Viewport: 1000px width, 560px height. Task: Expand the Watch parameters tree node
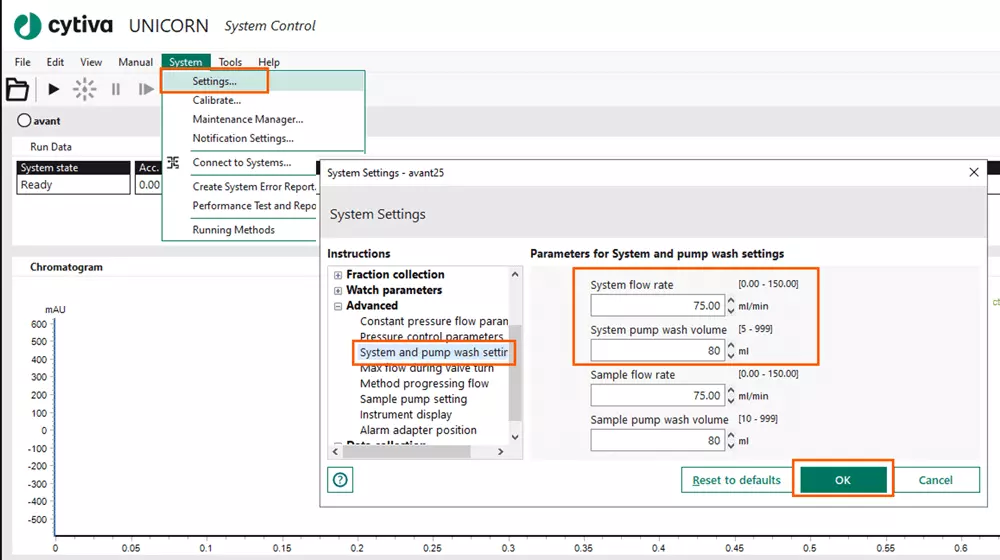337,290
